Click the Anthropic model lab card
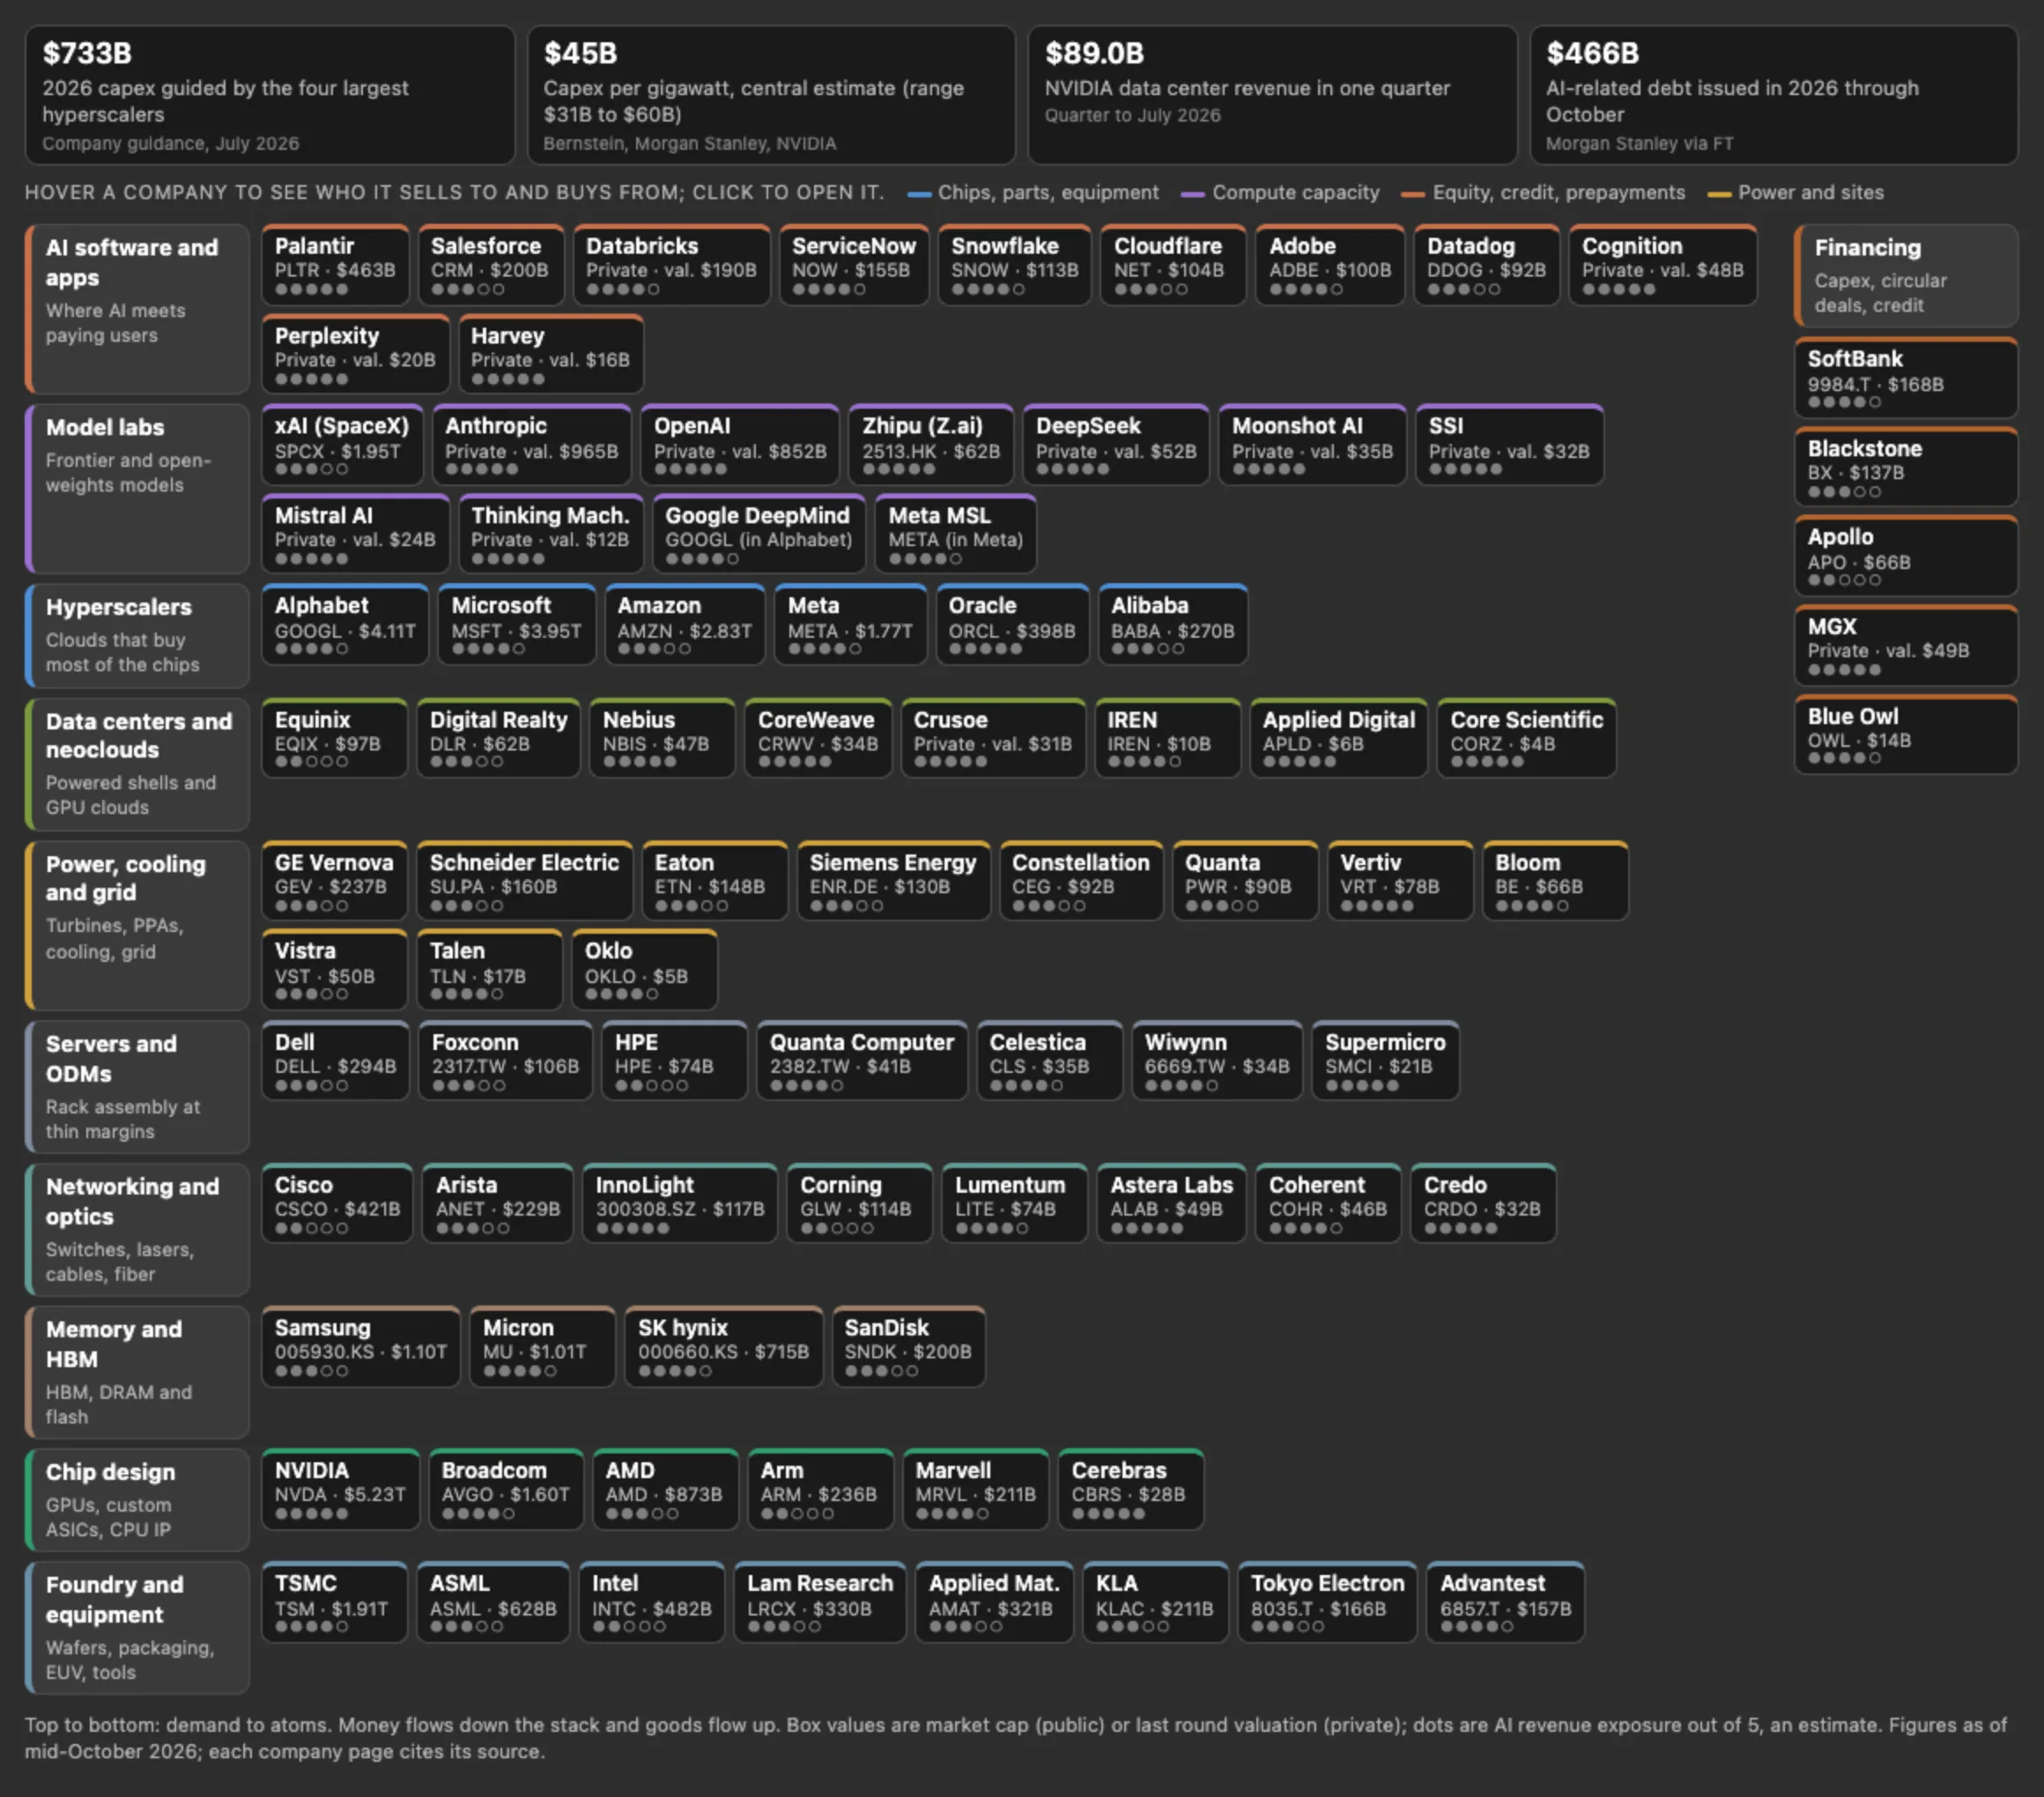Screen dimensions: 2044x1797 tap(531, 445)
